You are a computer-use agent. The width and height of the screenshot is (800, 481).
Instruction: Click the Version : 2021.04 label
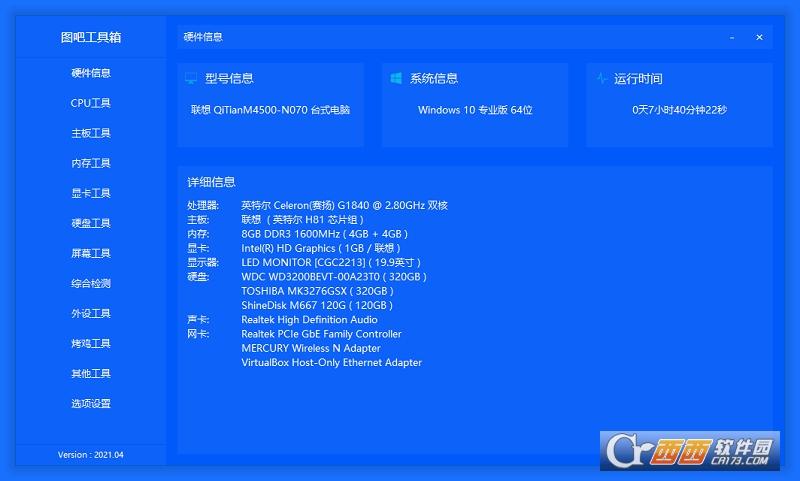(90, 454)
